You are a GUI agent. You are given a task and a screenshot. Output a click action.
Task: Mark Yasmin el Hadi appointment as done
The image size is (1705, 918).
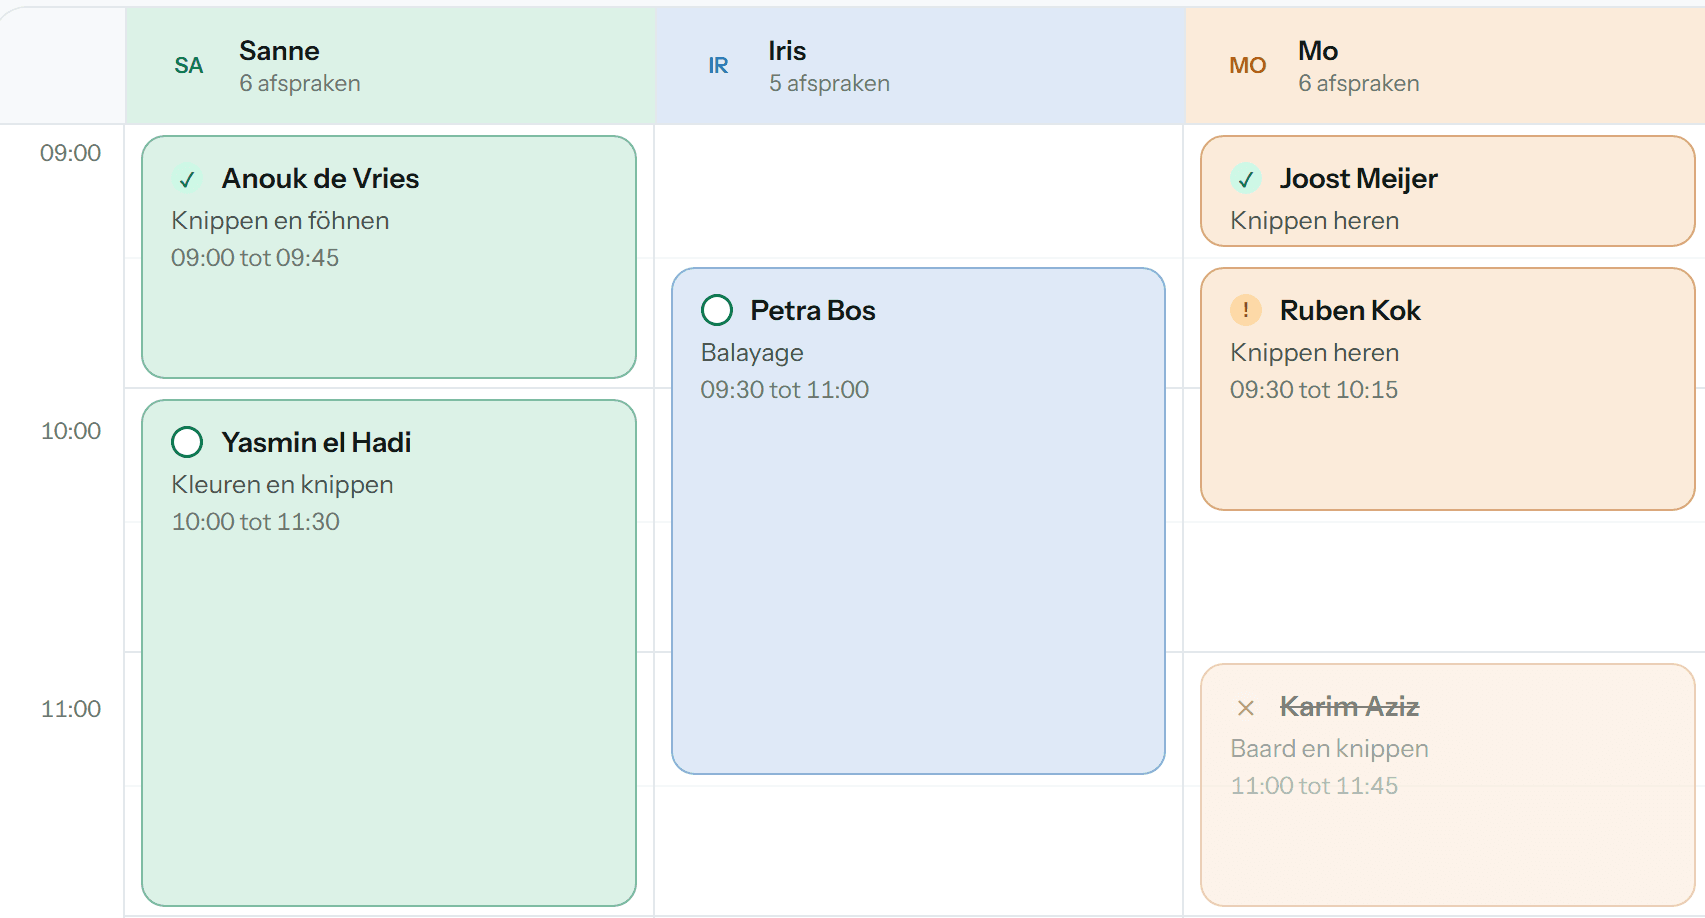point(187,442)
